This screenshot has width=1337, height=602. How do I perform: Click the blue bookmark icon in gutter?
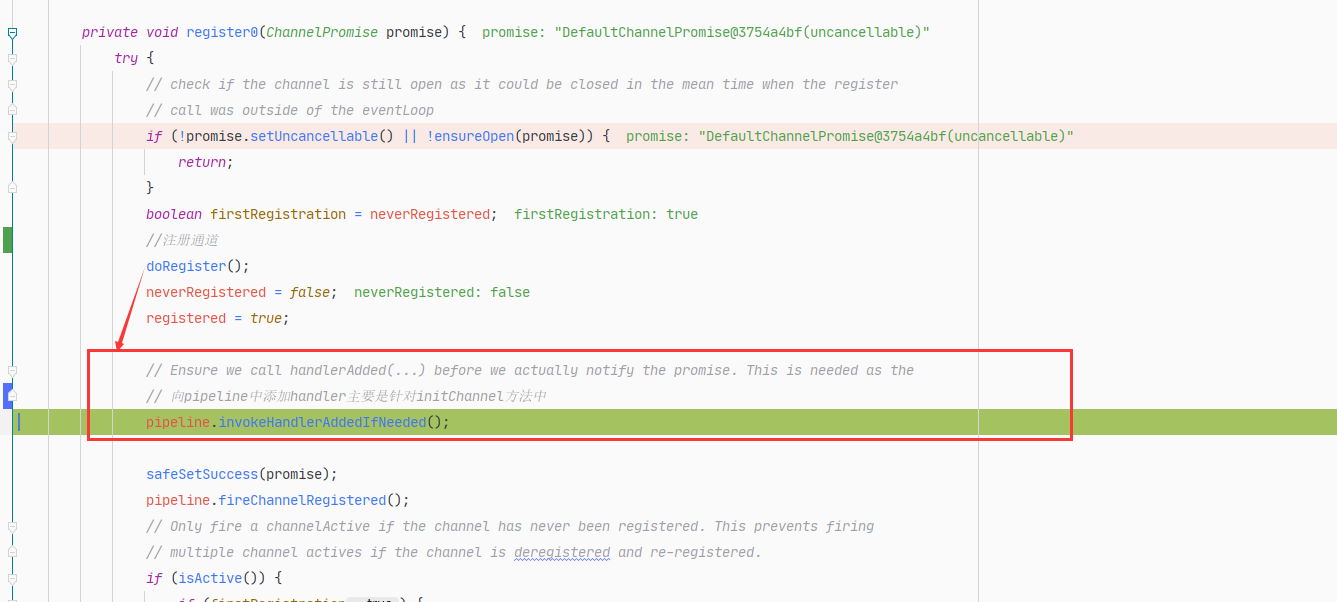pos(7,396)
